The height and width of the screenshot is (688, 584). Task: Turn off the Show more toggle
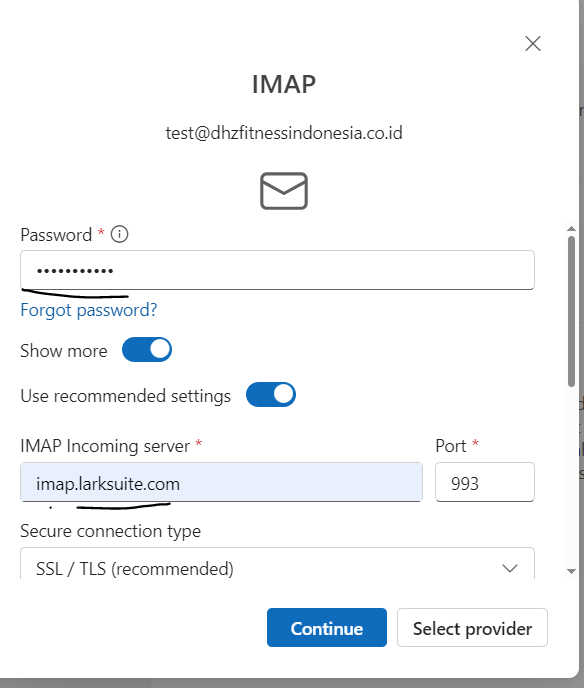[x=147, y=350]
